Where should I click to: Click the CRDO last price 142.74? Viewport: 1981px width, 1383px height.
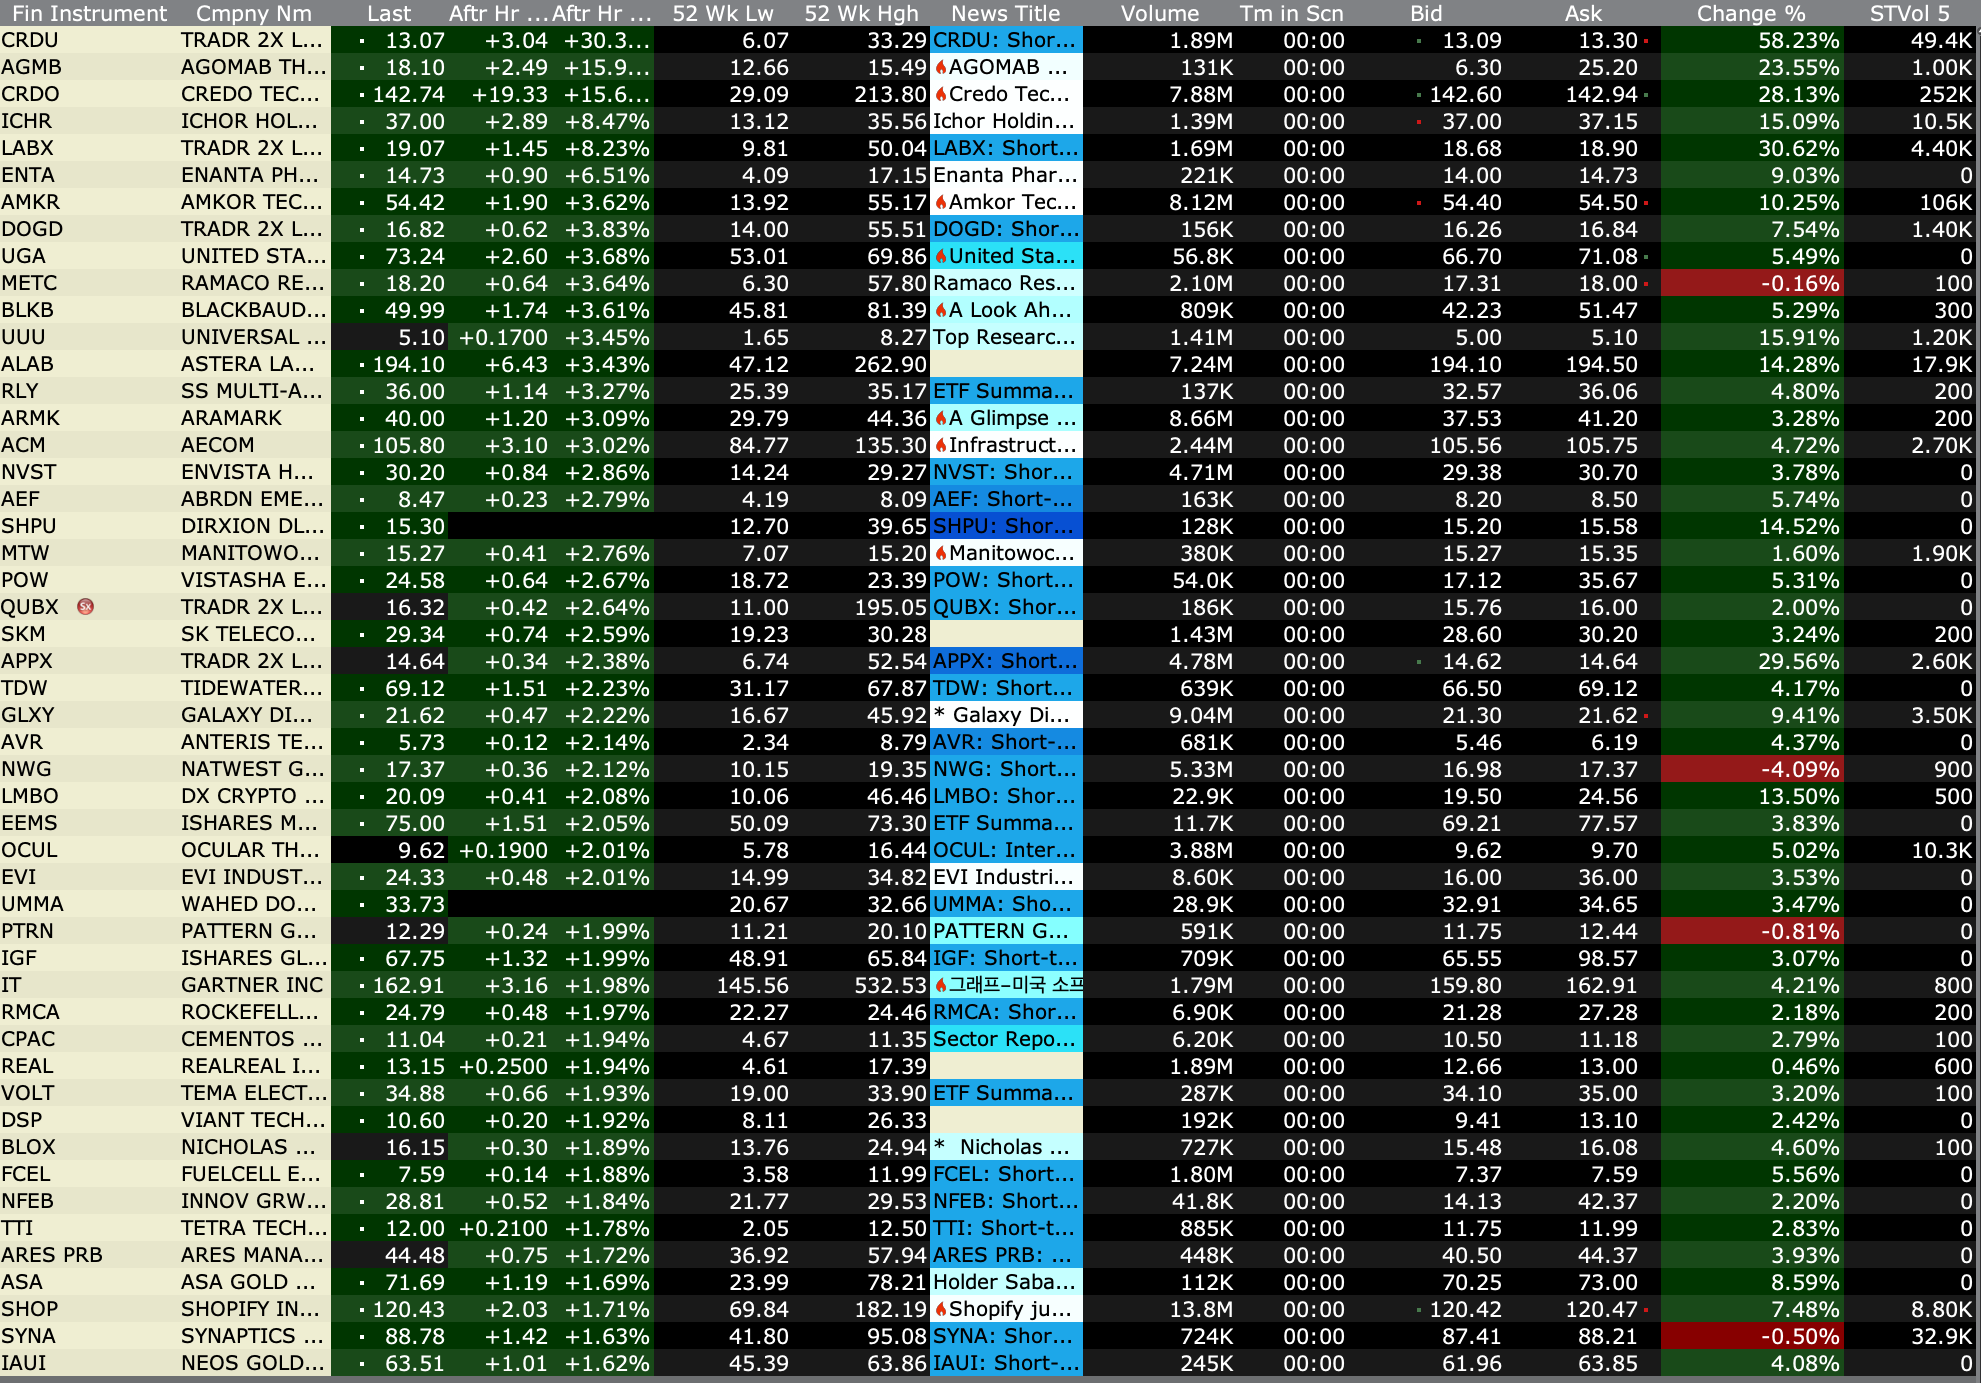[x=408, y=95]
